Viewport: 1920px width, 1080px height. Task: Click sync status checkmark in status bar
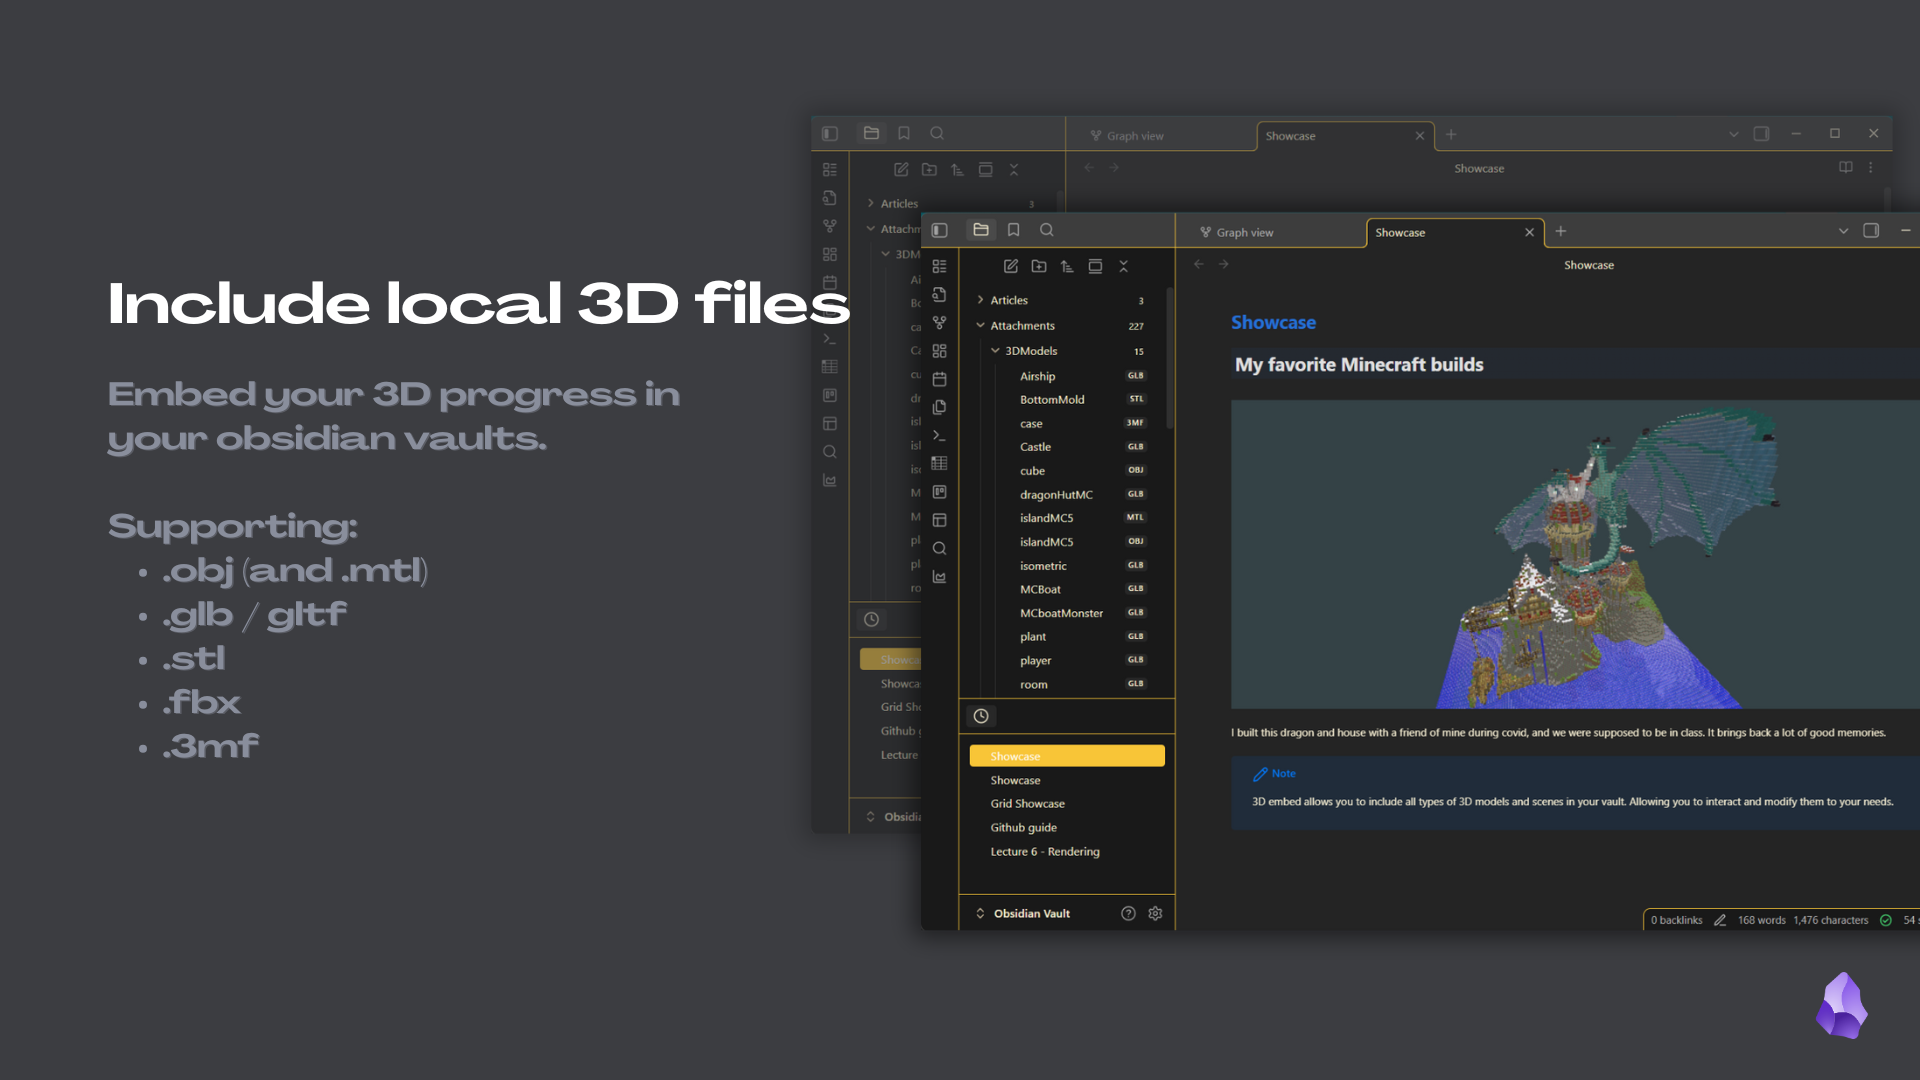click(x=1885, y=920)
